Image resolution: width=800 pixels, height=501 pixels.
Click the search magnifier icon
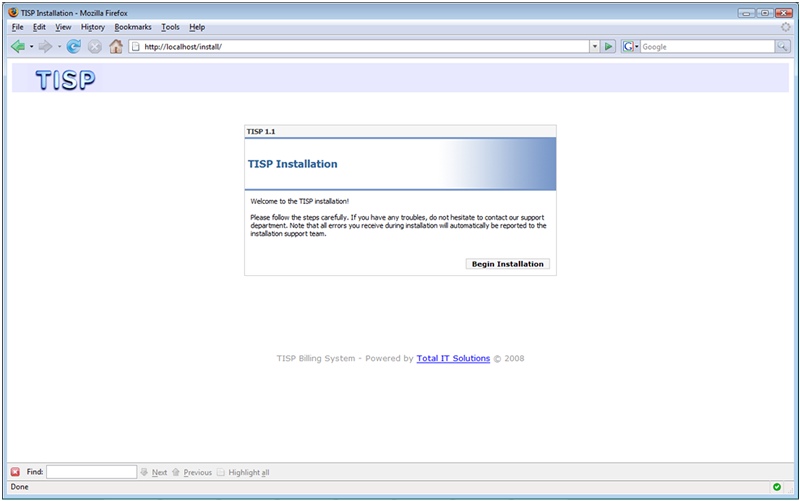782,46
